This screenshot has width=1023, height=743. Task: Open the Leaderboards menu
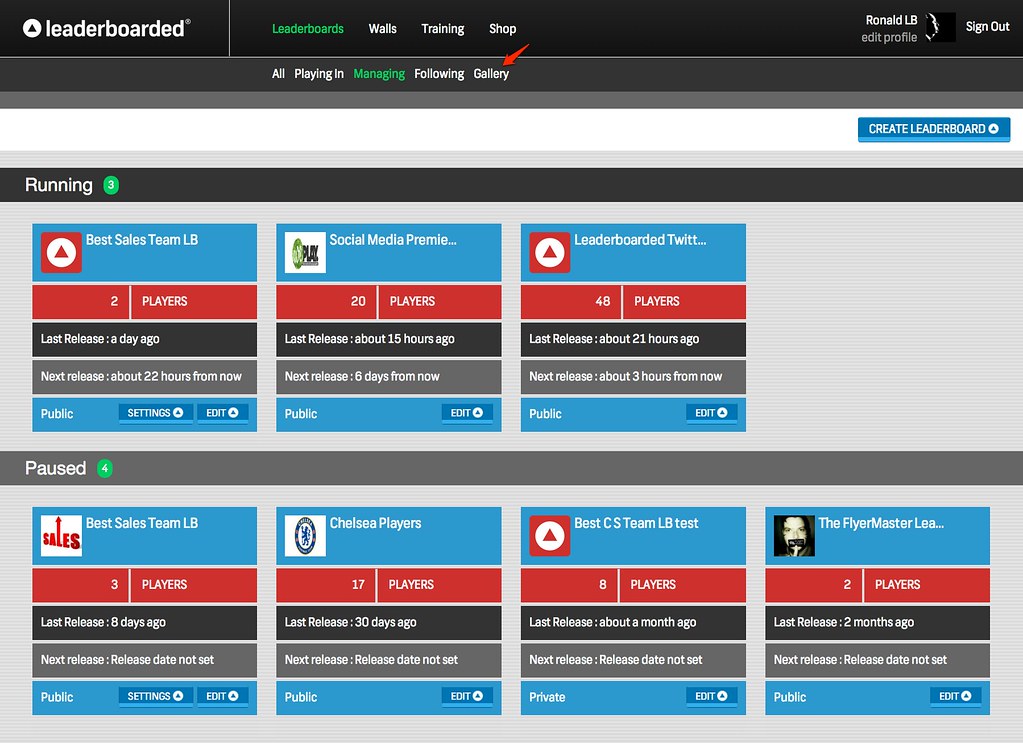pyautogui.click(x=308, y=29)
